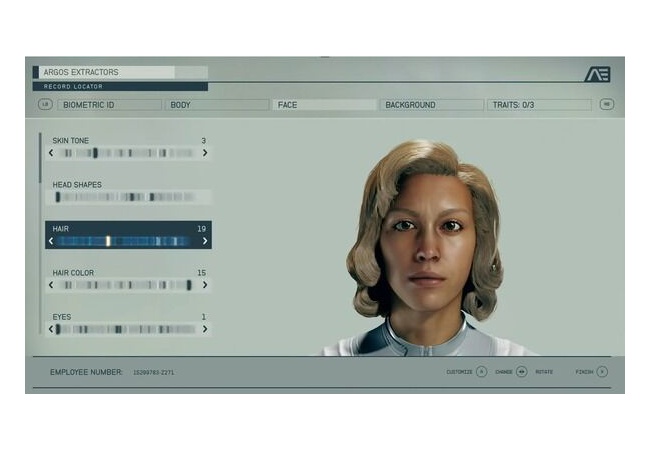This screenshot has width=650, height=450.
Task: Click the Skin Tone value 3
Action: tap(204, 141)
